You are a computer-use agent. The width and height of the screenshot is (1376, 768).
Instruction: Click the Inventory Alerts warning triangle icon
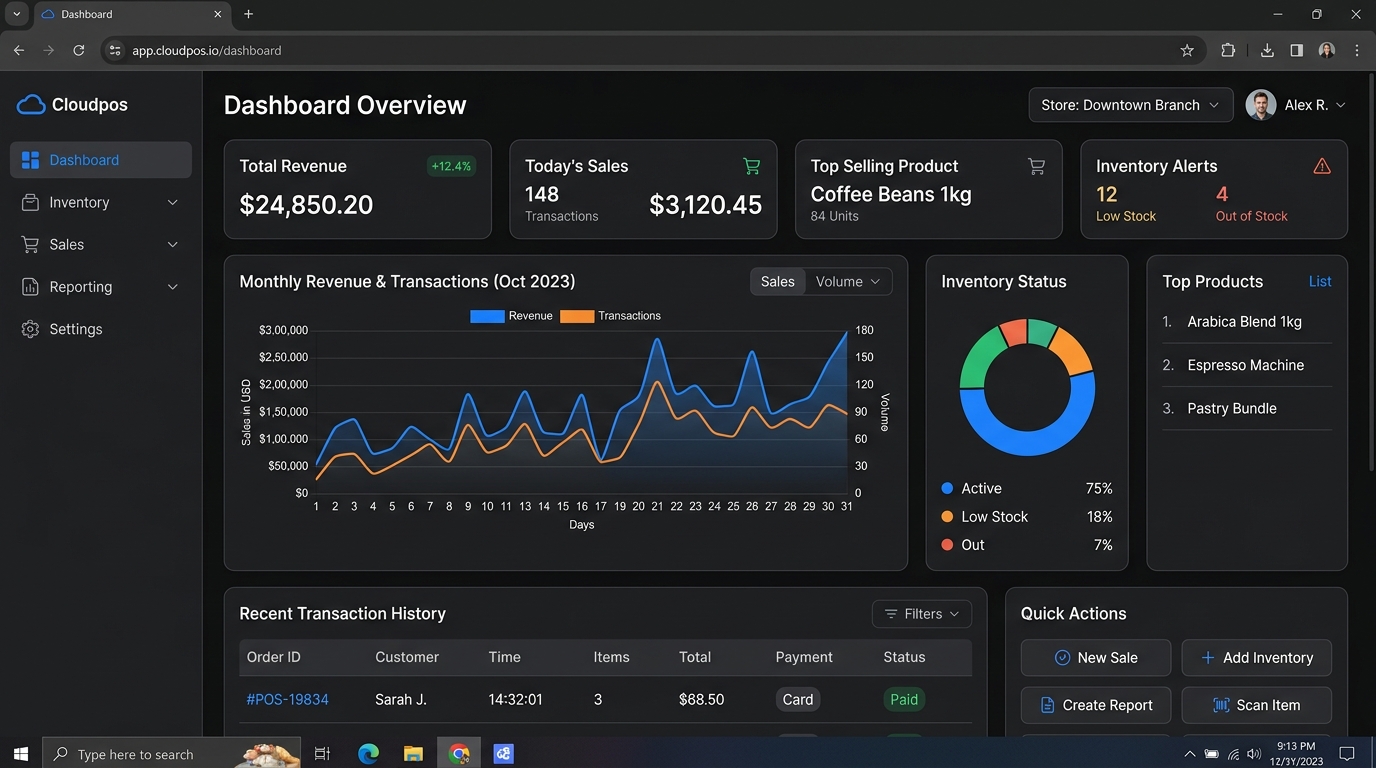coord(1322,166)
